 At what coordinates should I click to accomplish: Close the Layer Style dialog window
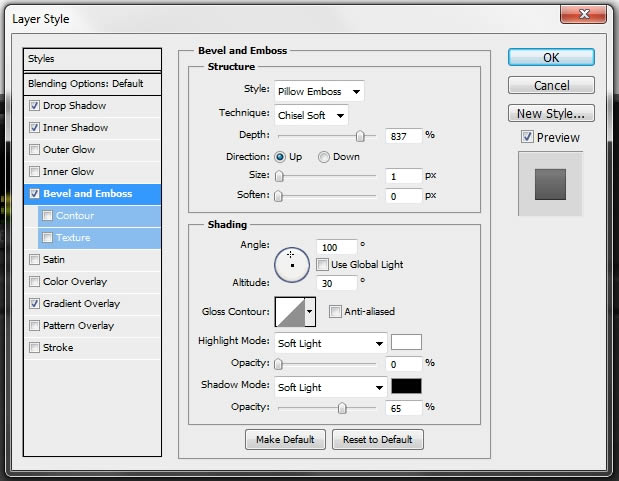(x=583, y=15)
